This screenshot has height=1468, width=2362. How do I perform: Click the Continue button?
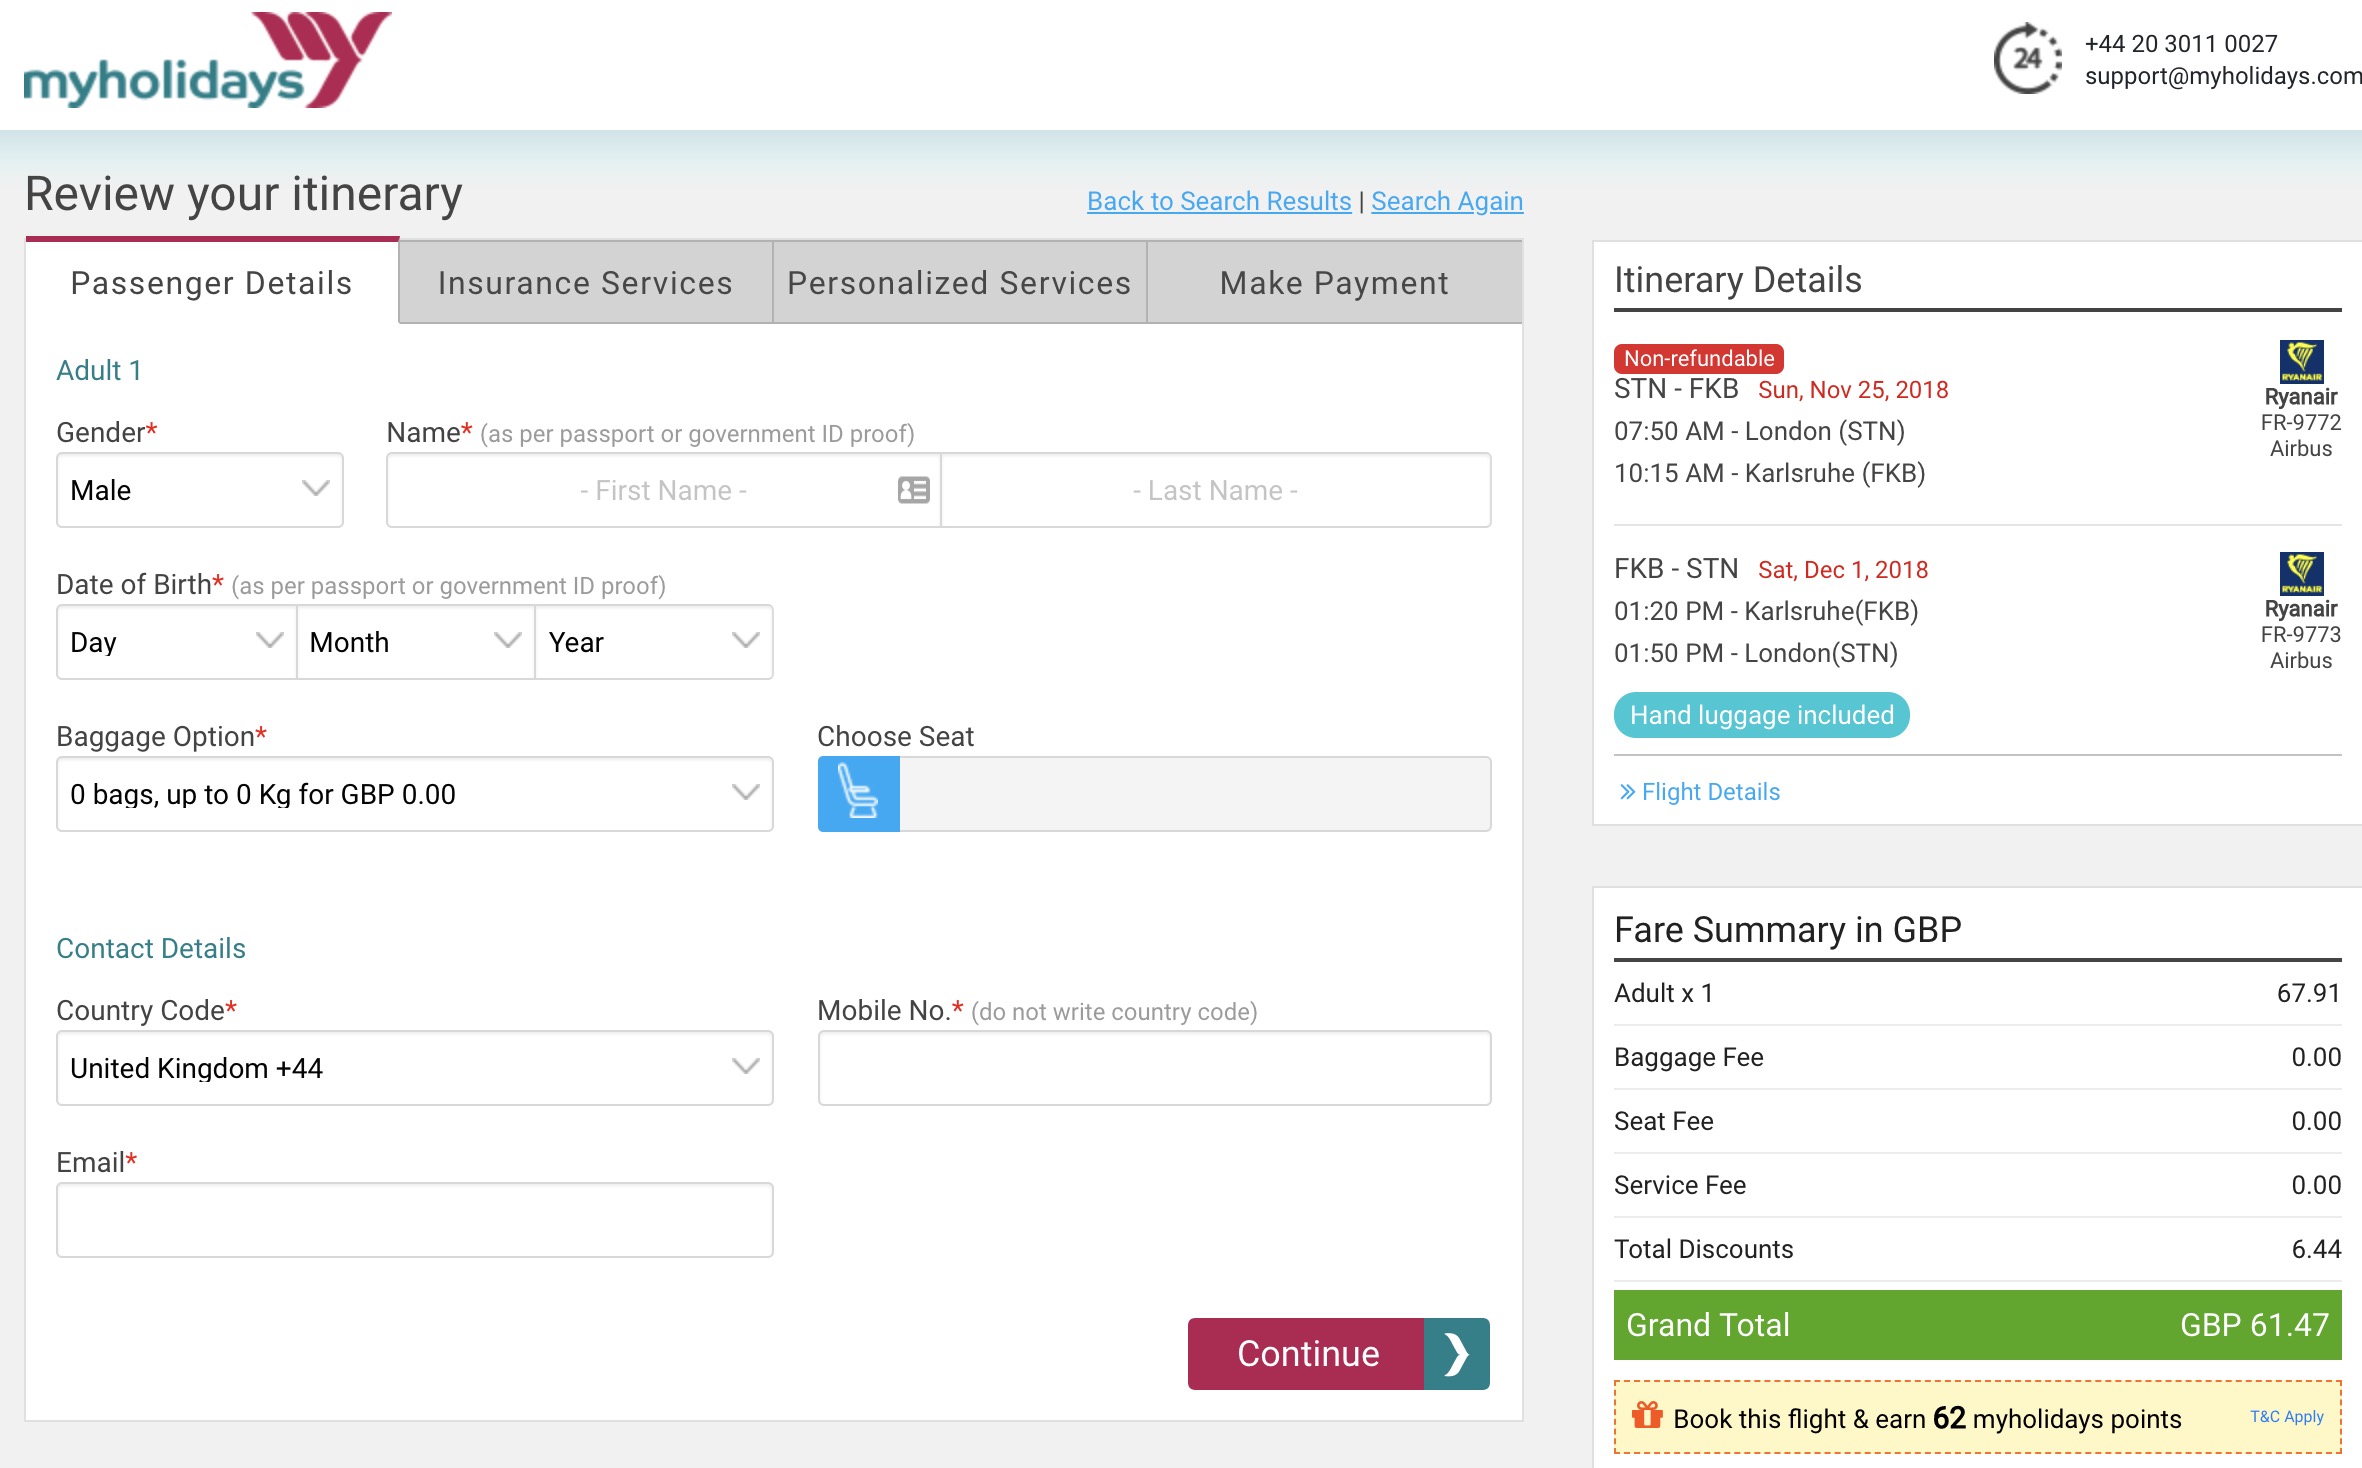pos(1306,1354)
